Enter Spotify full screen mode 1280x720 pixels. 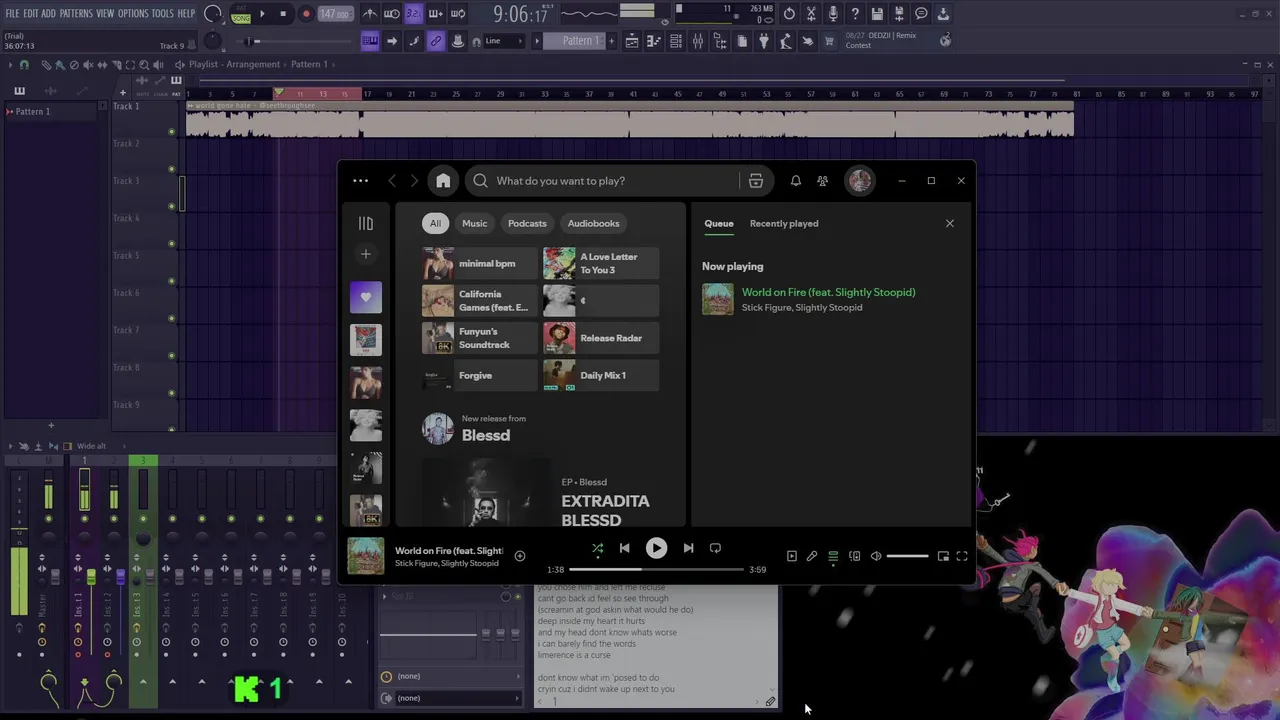(962, 556)
